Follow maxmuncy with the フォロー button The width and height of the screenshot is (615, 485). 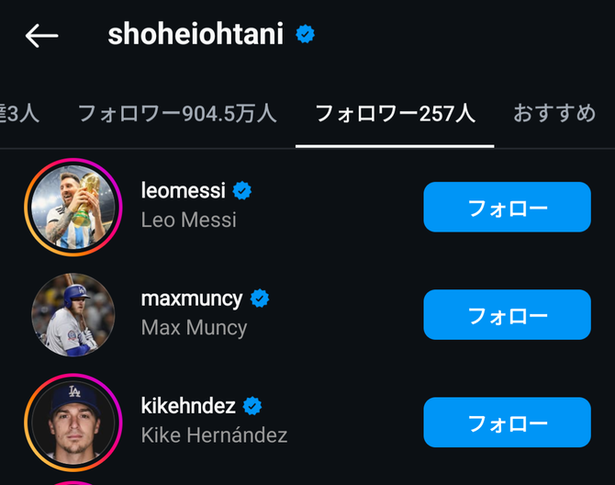(x=507, y=315)
